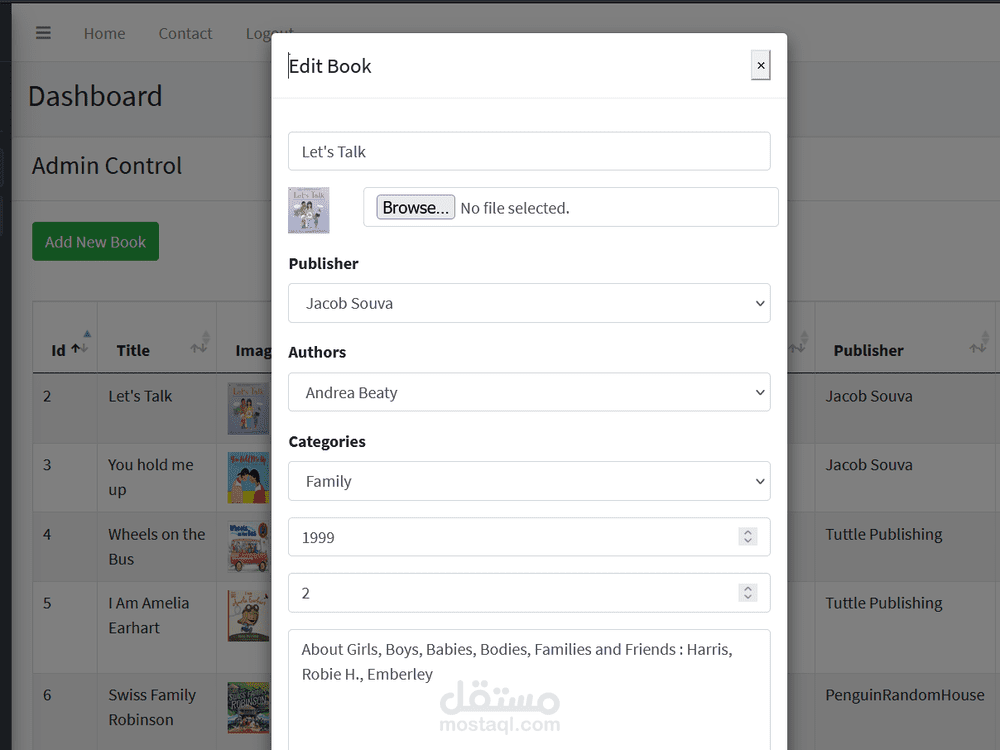The image size is (1000, 750).
Task: Click the sort icon in the truncated column header
Action: [x=798, y=347]
